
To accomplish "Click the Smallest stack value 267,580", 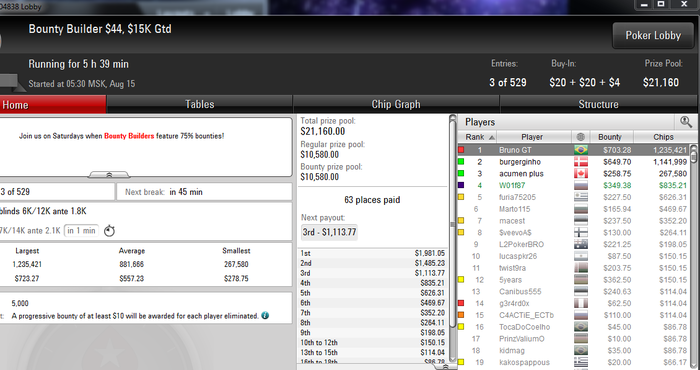I will 236,264.
